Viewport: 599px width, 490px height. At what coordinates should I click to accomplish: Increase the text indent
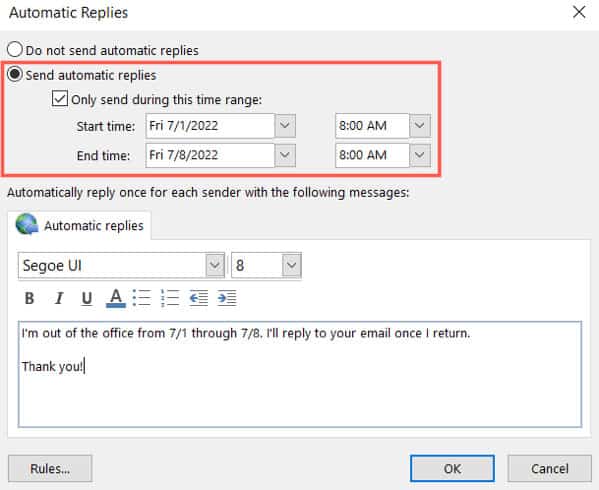(227, 298)
